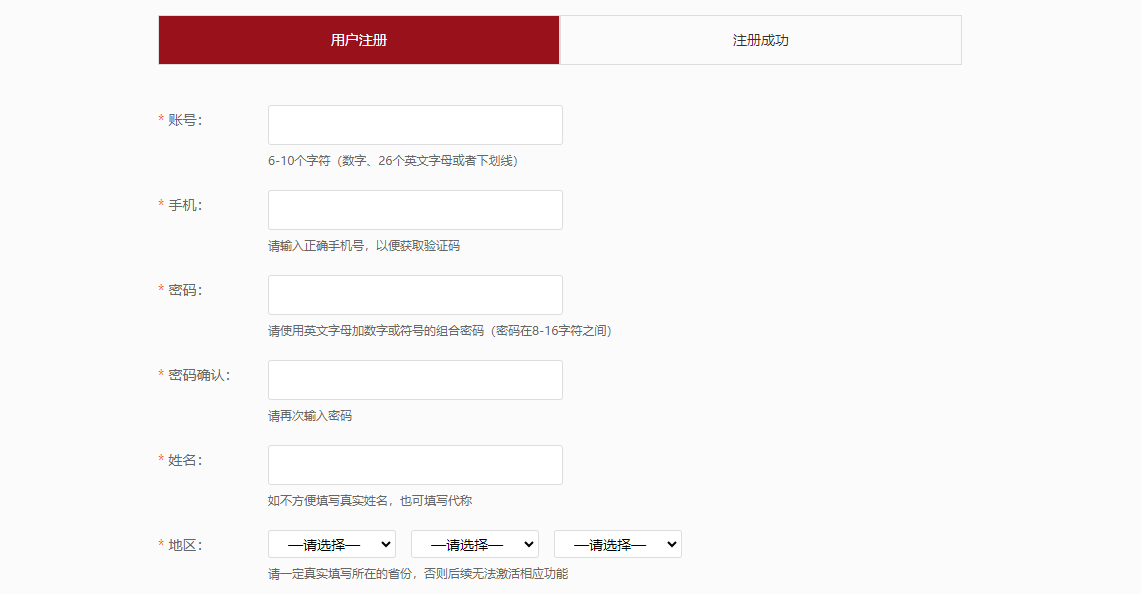Click the 请输入正确手机号 hint text
This screenshot has height=594, width=1141.
coord(364,245)
